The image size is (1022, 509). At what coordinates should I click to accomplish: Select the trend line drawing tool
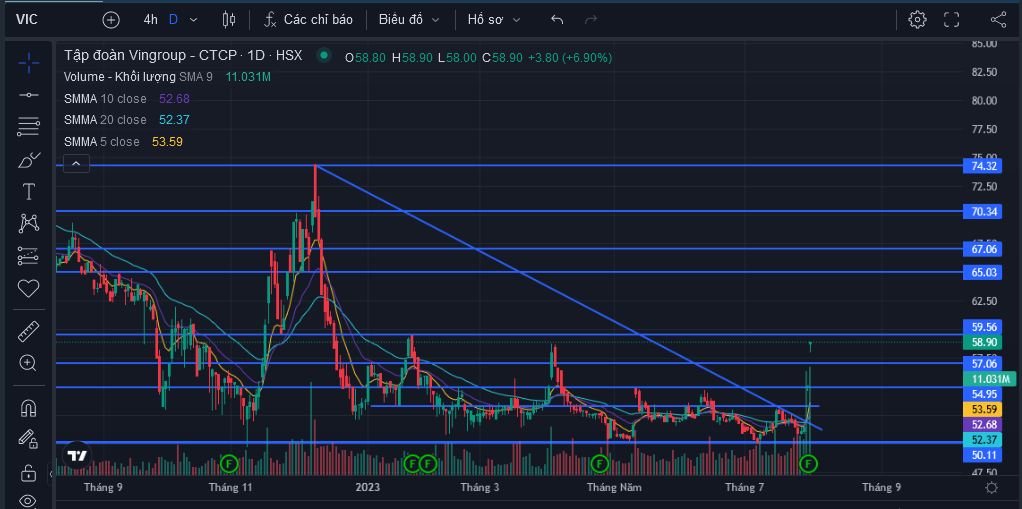tap(29, 95)
